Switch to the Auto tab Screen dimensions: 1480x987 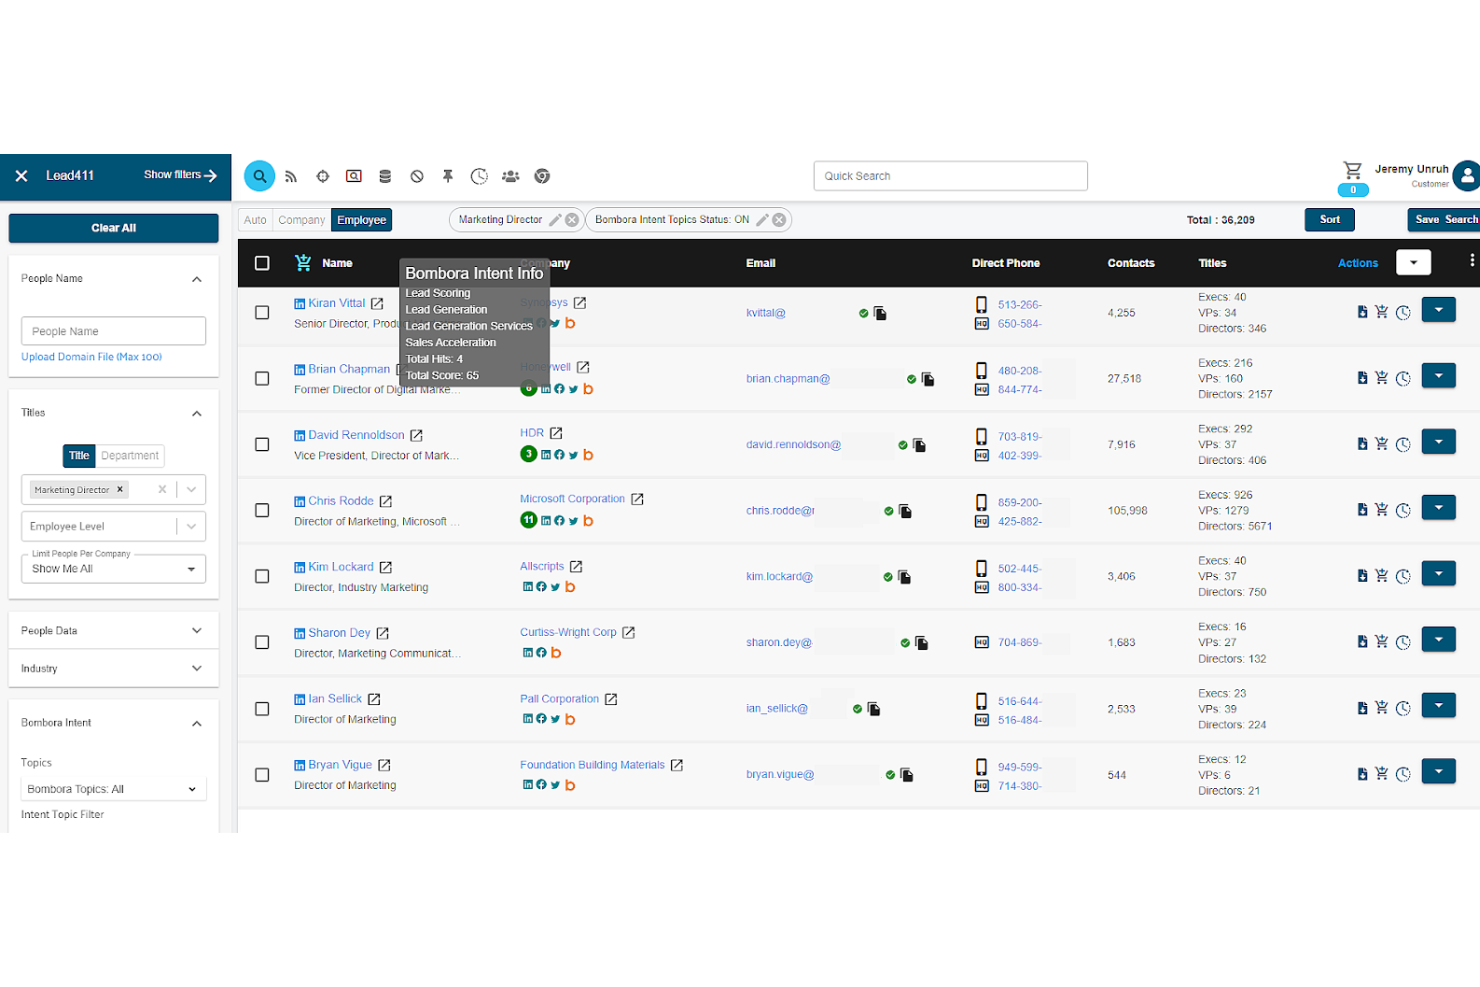[x=255, y=220]
